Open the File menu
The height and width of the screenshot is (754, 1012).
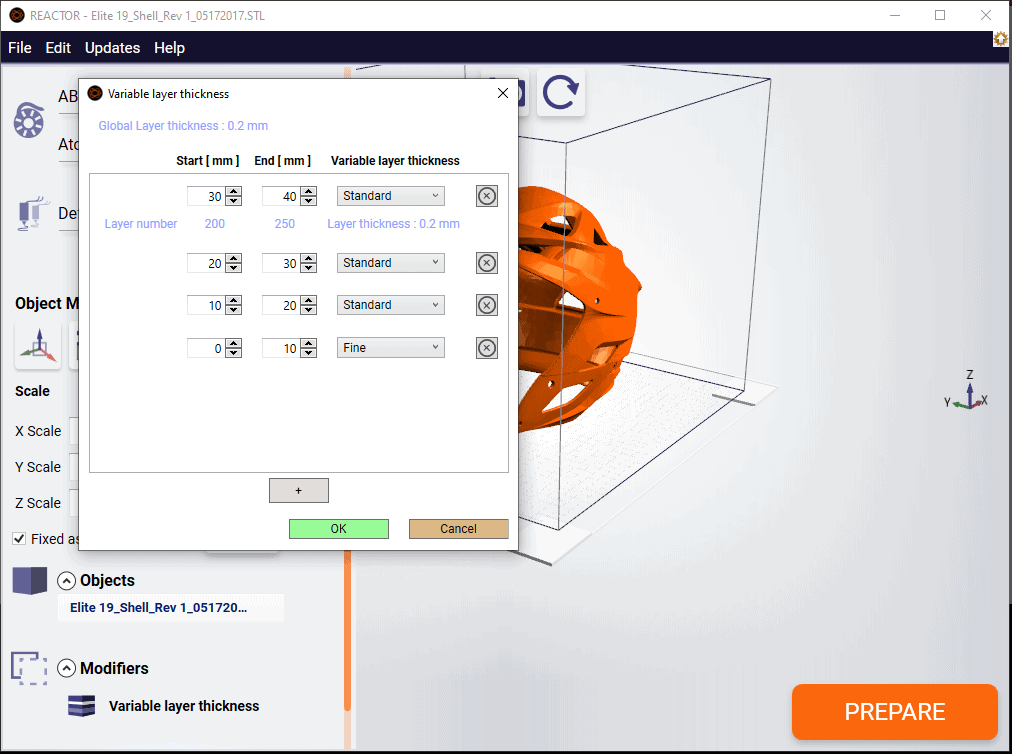20,48
